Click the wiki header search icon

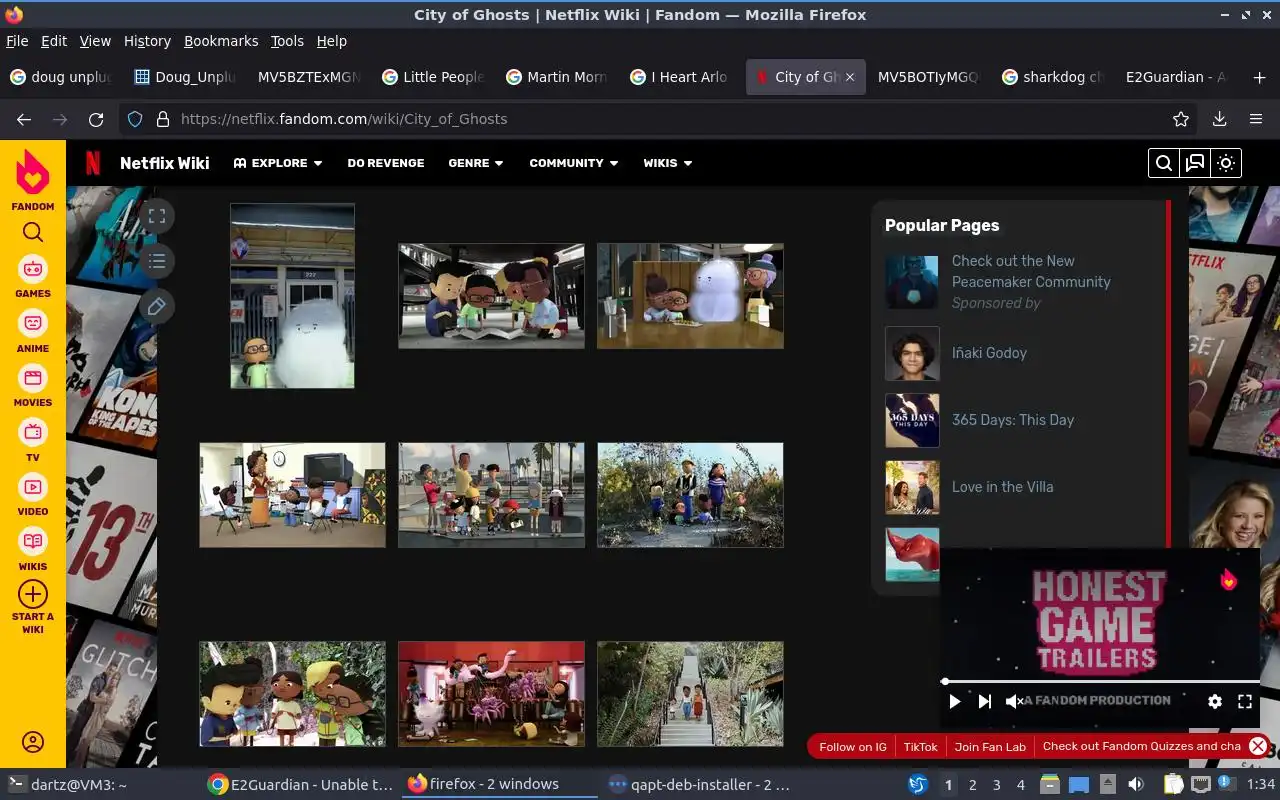click(x=1163, y=163)
